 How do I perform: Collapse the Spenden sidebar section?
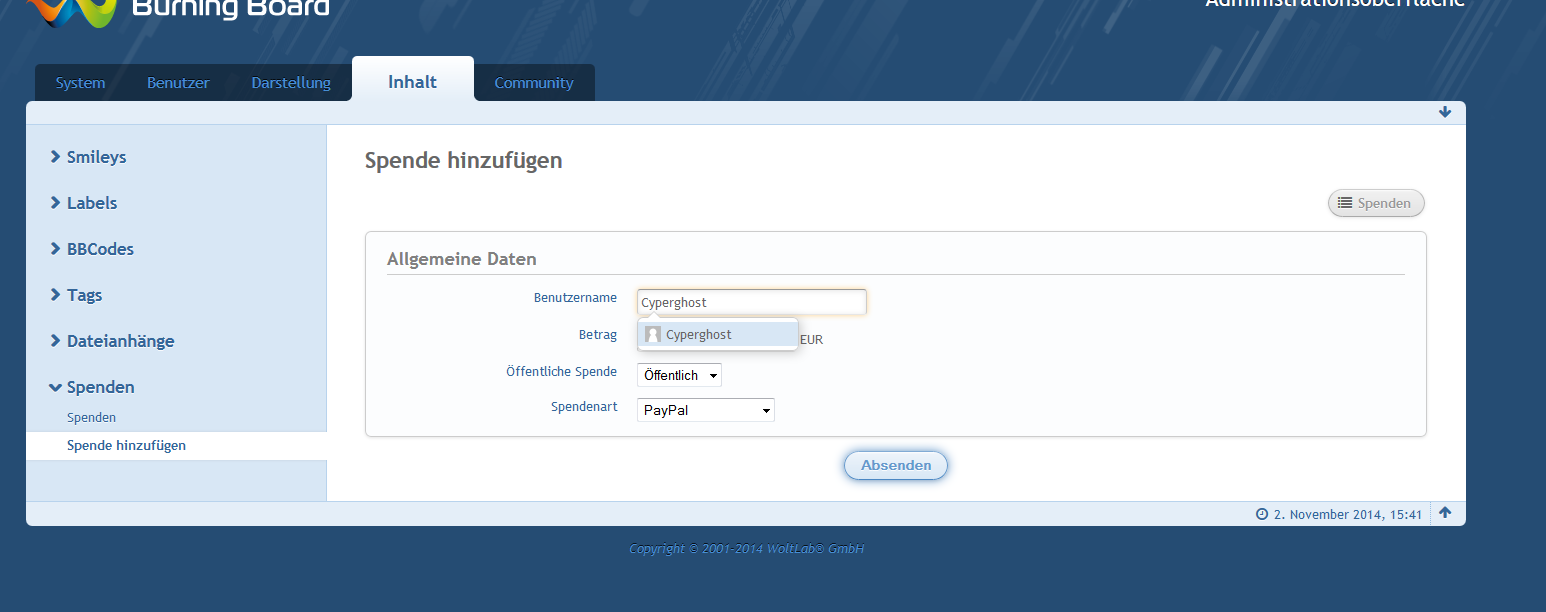coord(92,387)
